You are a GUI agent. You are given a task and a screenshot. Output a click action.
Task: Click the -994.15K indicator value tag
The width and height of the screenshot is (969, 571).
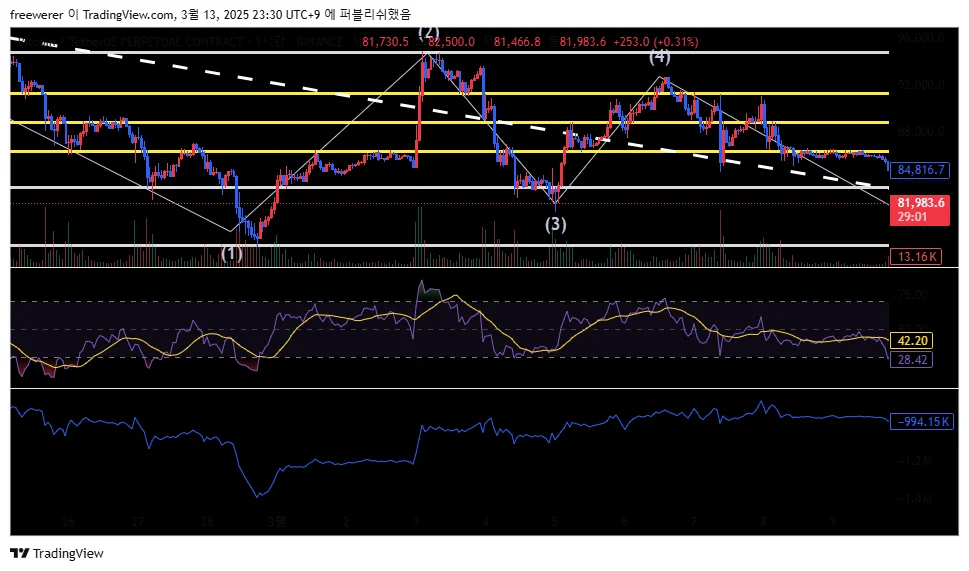(921, 421)
